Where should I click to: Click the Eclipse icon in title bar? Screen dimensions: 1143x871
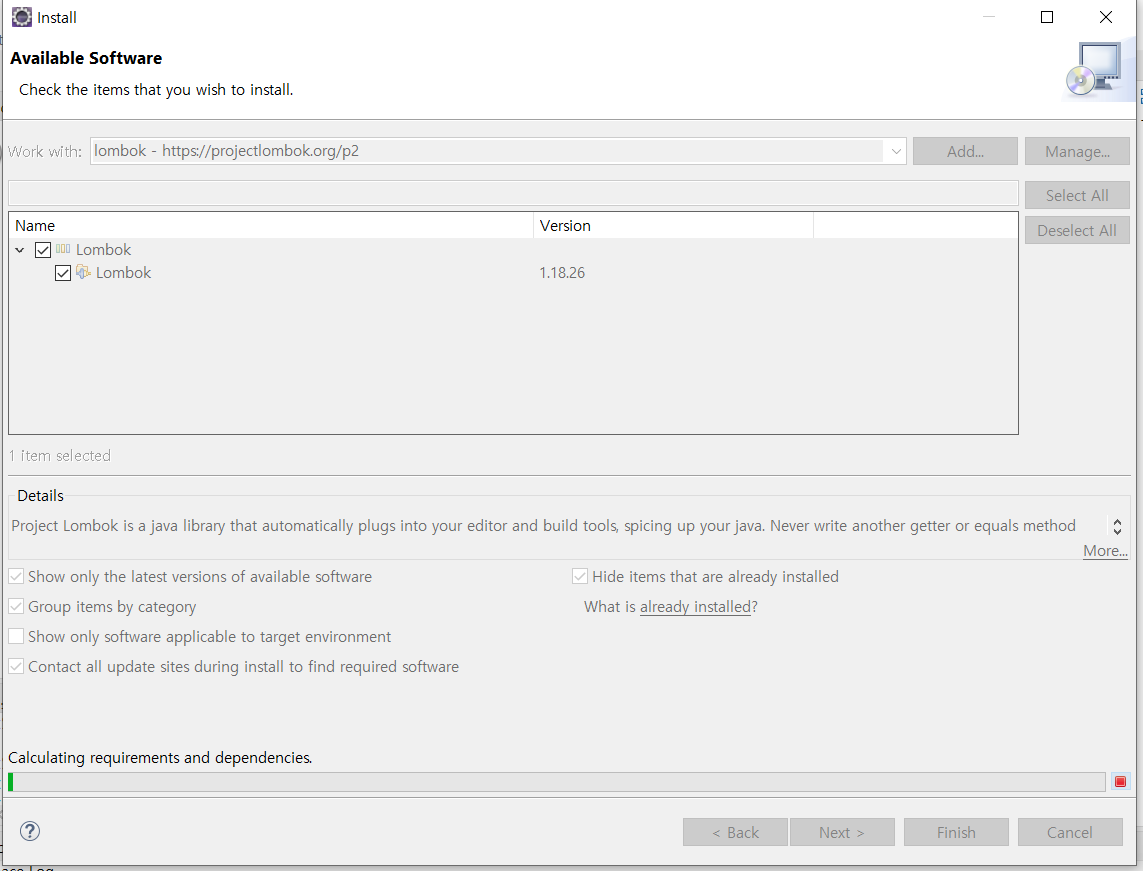[22, 17]
